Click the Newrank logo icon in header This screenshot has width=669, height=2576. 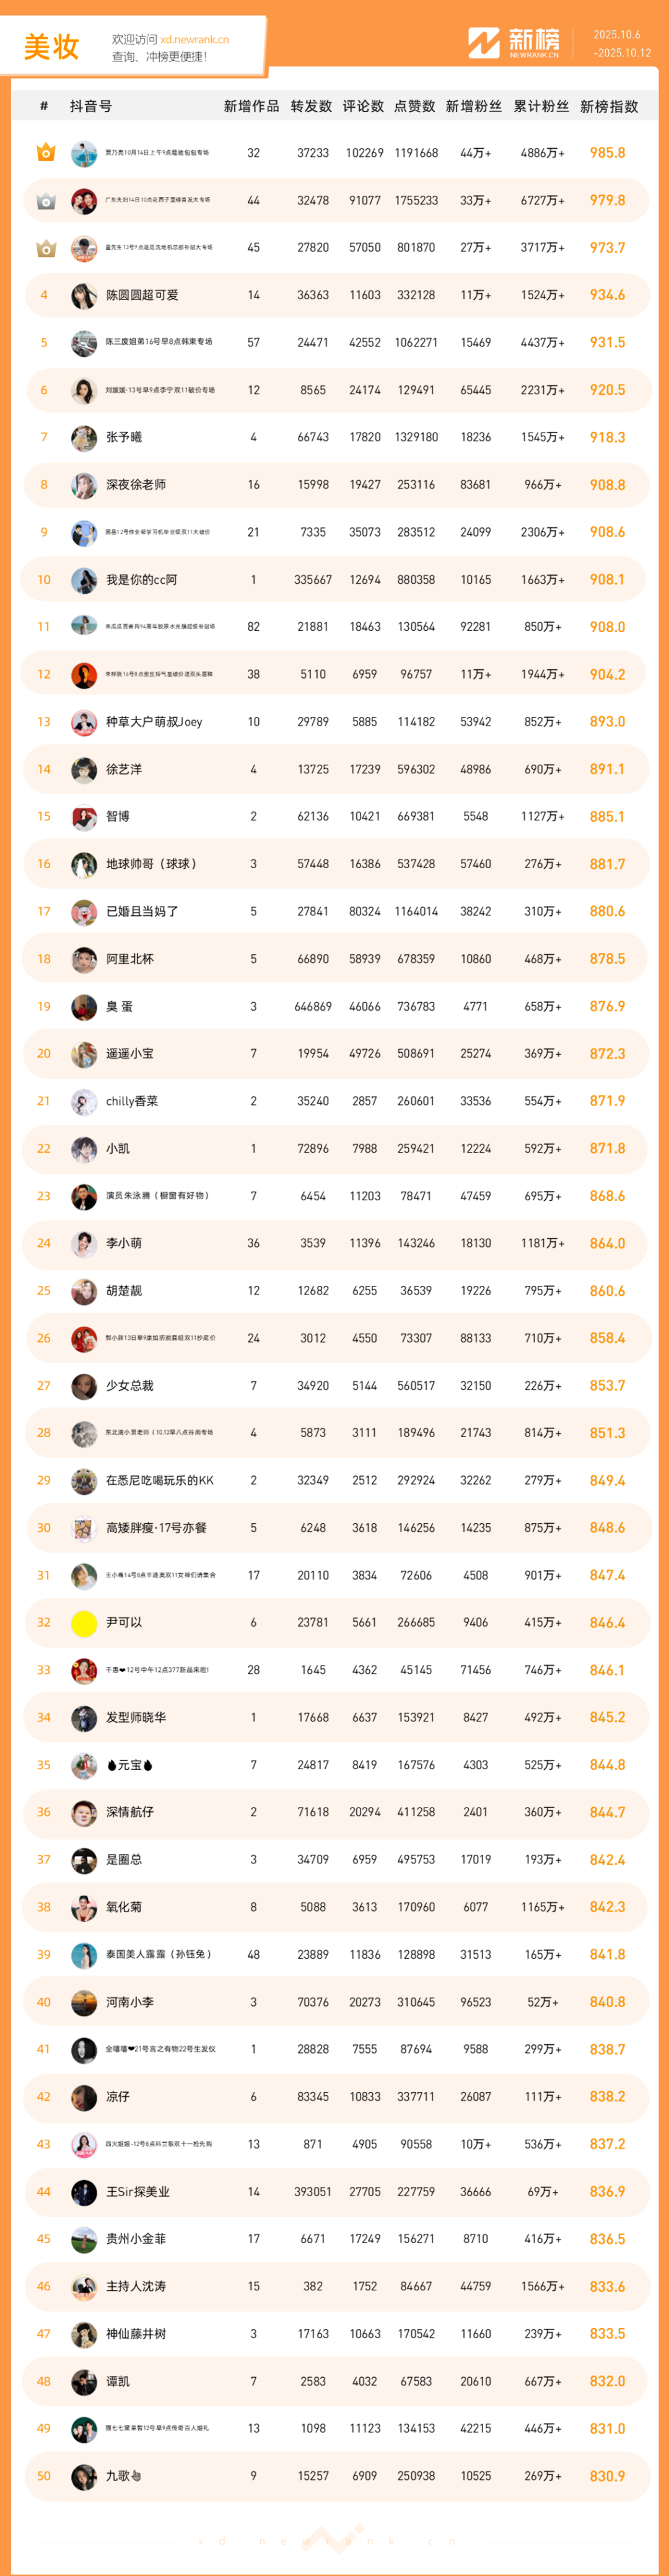coord(484,43)
